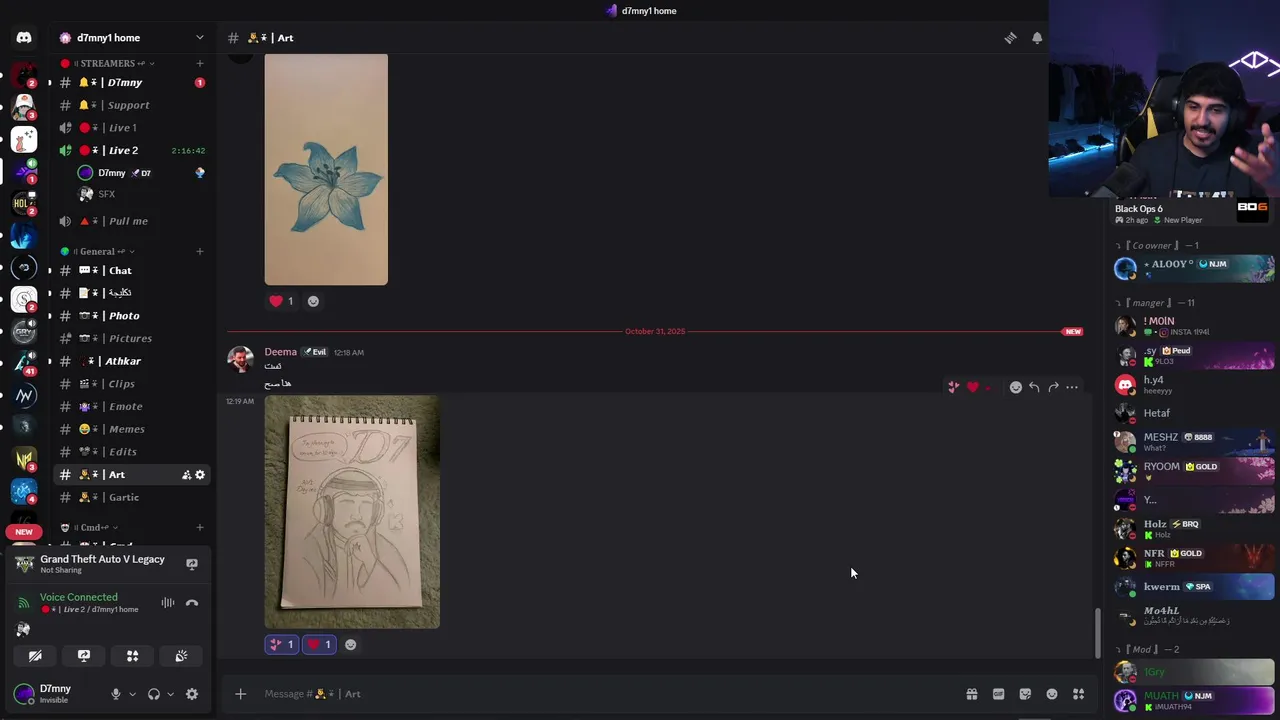Viewport: 1280px width, 720px height.
Task: Open the Memes channel
Action: click(x=132, y=429)
